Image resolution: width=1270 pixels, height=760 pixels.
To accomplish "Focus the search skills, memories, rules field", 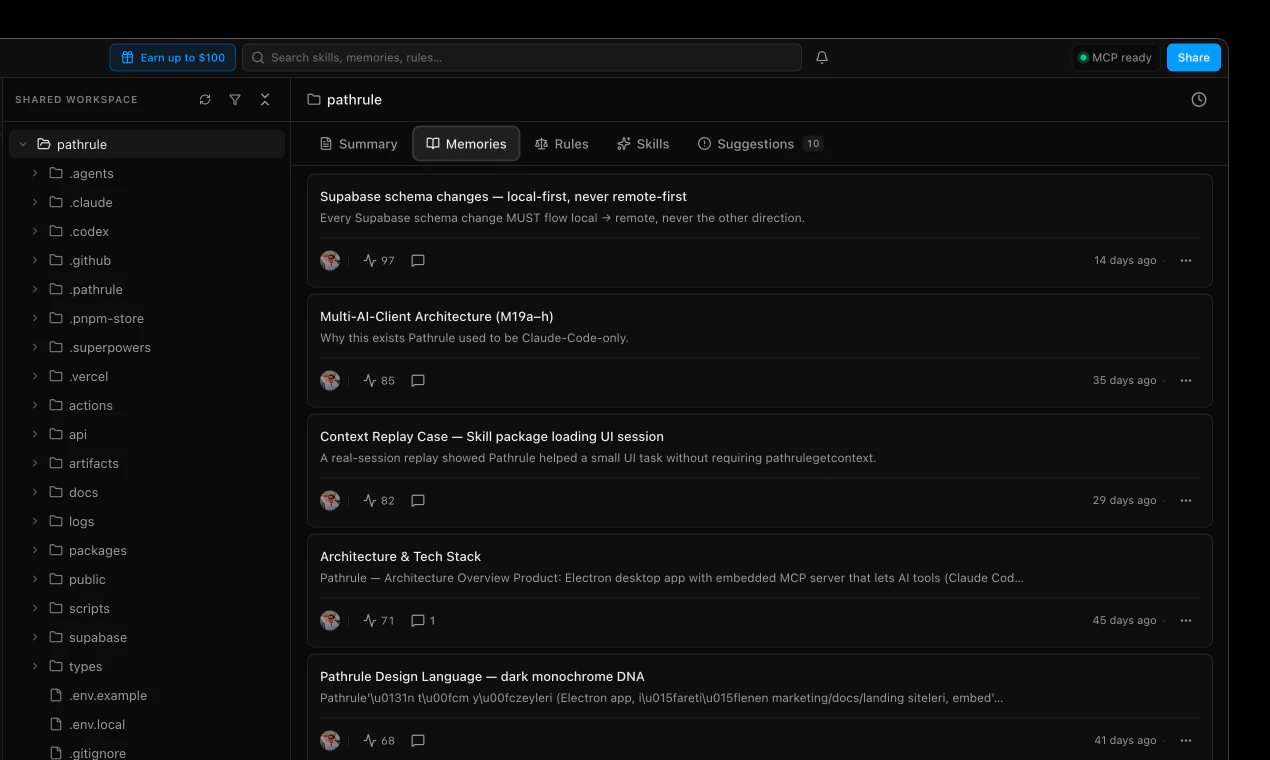I will point(522,58).
